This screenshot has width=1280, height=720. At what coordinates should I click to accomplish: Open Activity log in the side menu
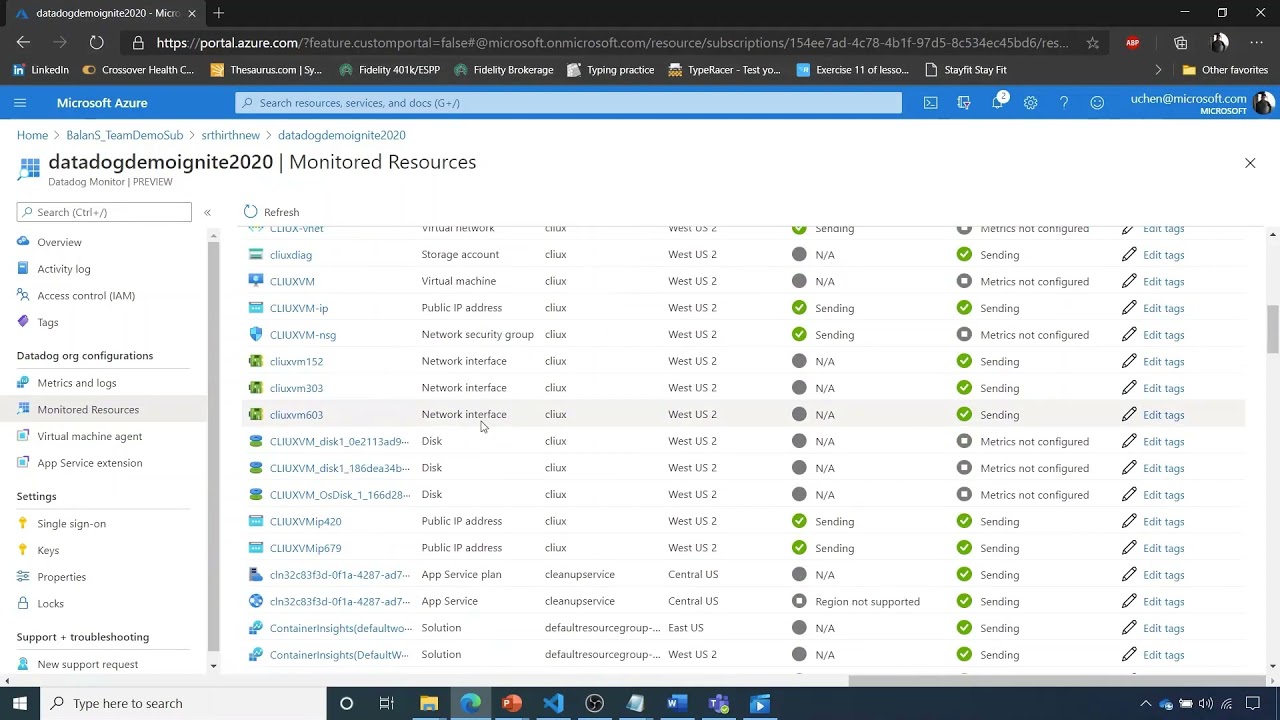point(64,269)
